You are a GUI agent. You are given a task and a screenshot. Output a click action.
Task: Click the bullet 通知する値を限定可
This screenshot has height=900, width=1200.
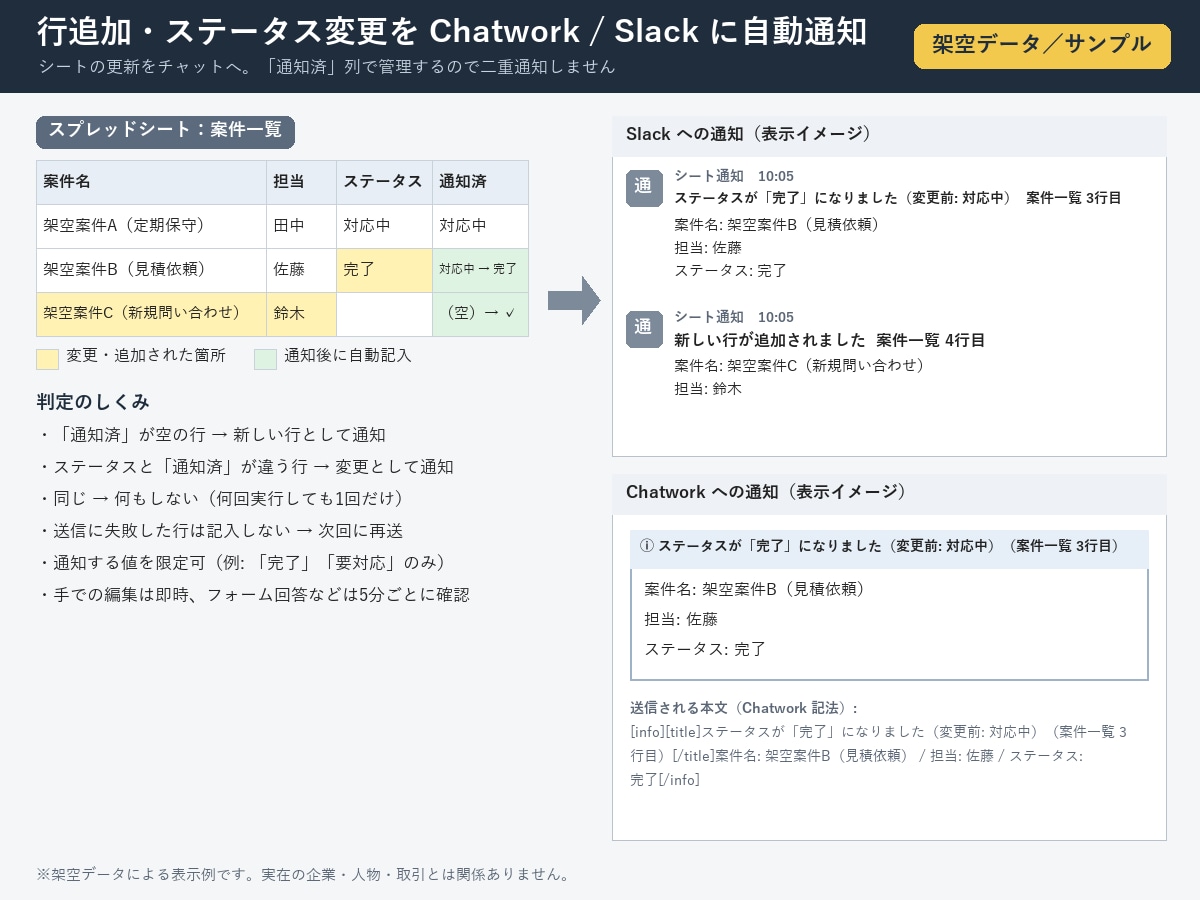tap(245, 562)
